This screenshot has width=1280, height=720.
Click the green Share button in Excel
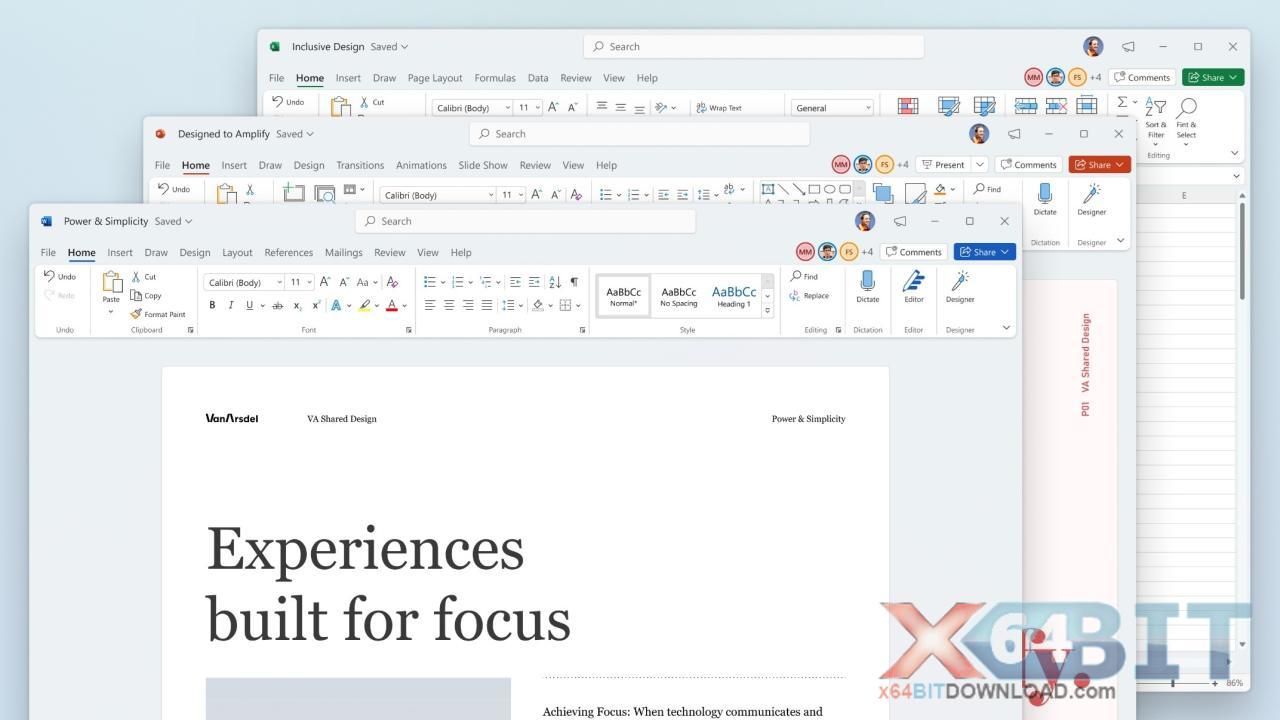click(x=1213, y=77)
